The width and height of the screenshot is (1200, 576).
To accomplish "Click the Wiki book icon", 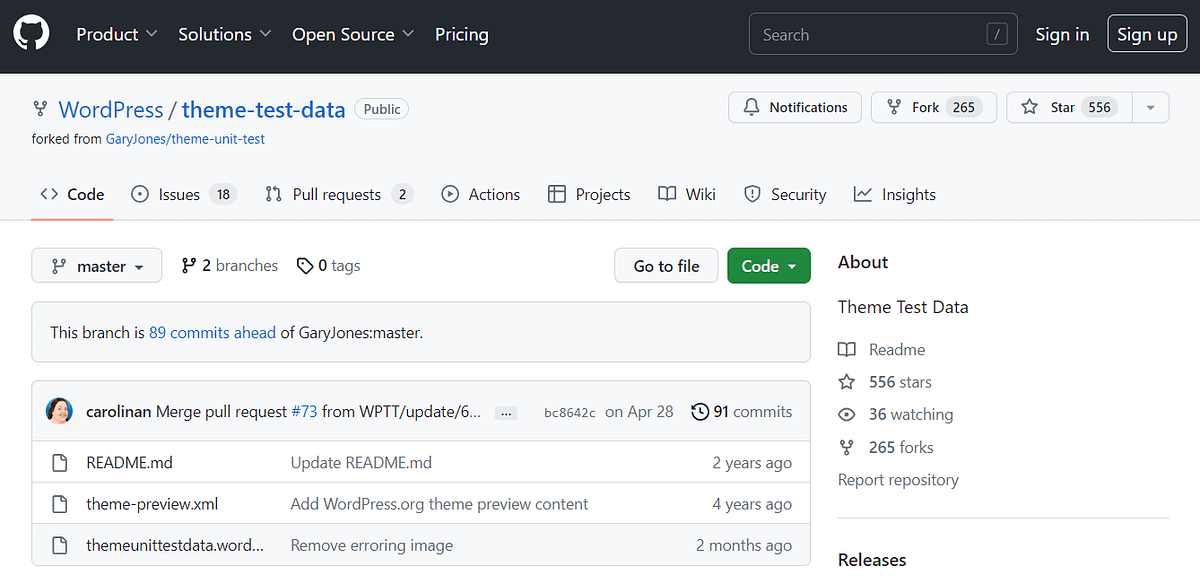I will point(667,194).
